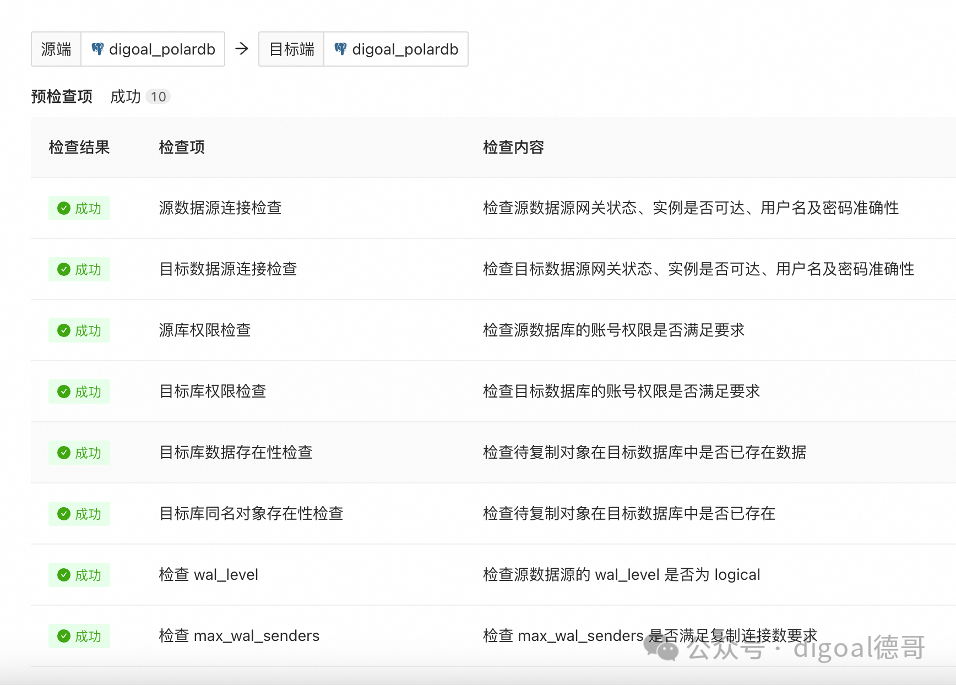Click the 源数据源连接检查 check item
The image size is (956, 686).
(x=220, y=208)
